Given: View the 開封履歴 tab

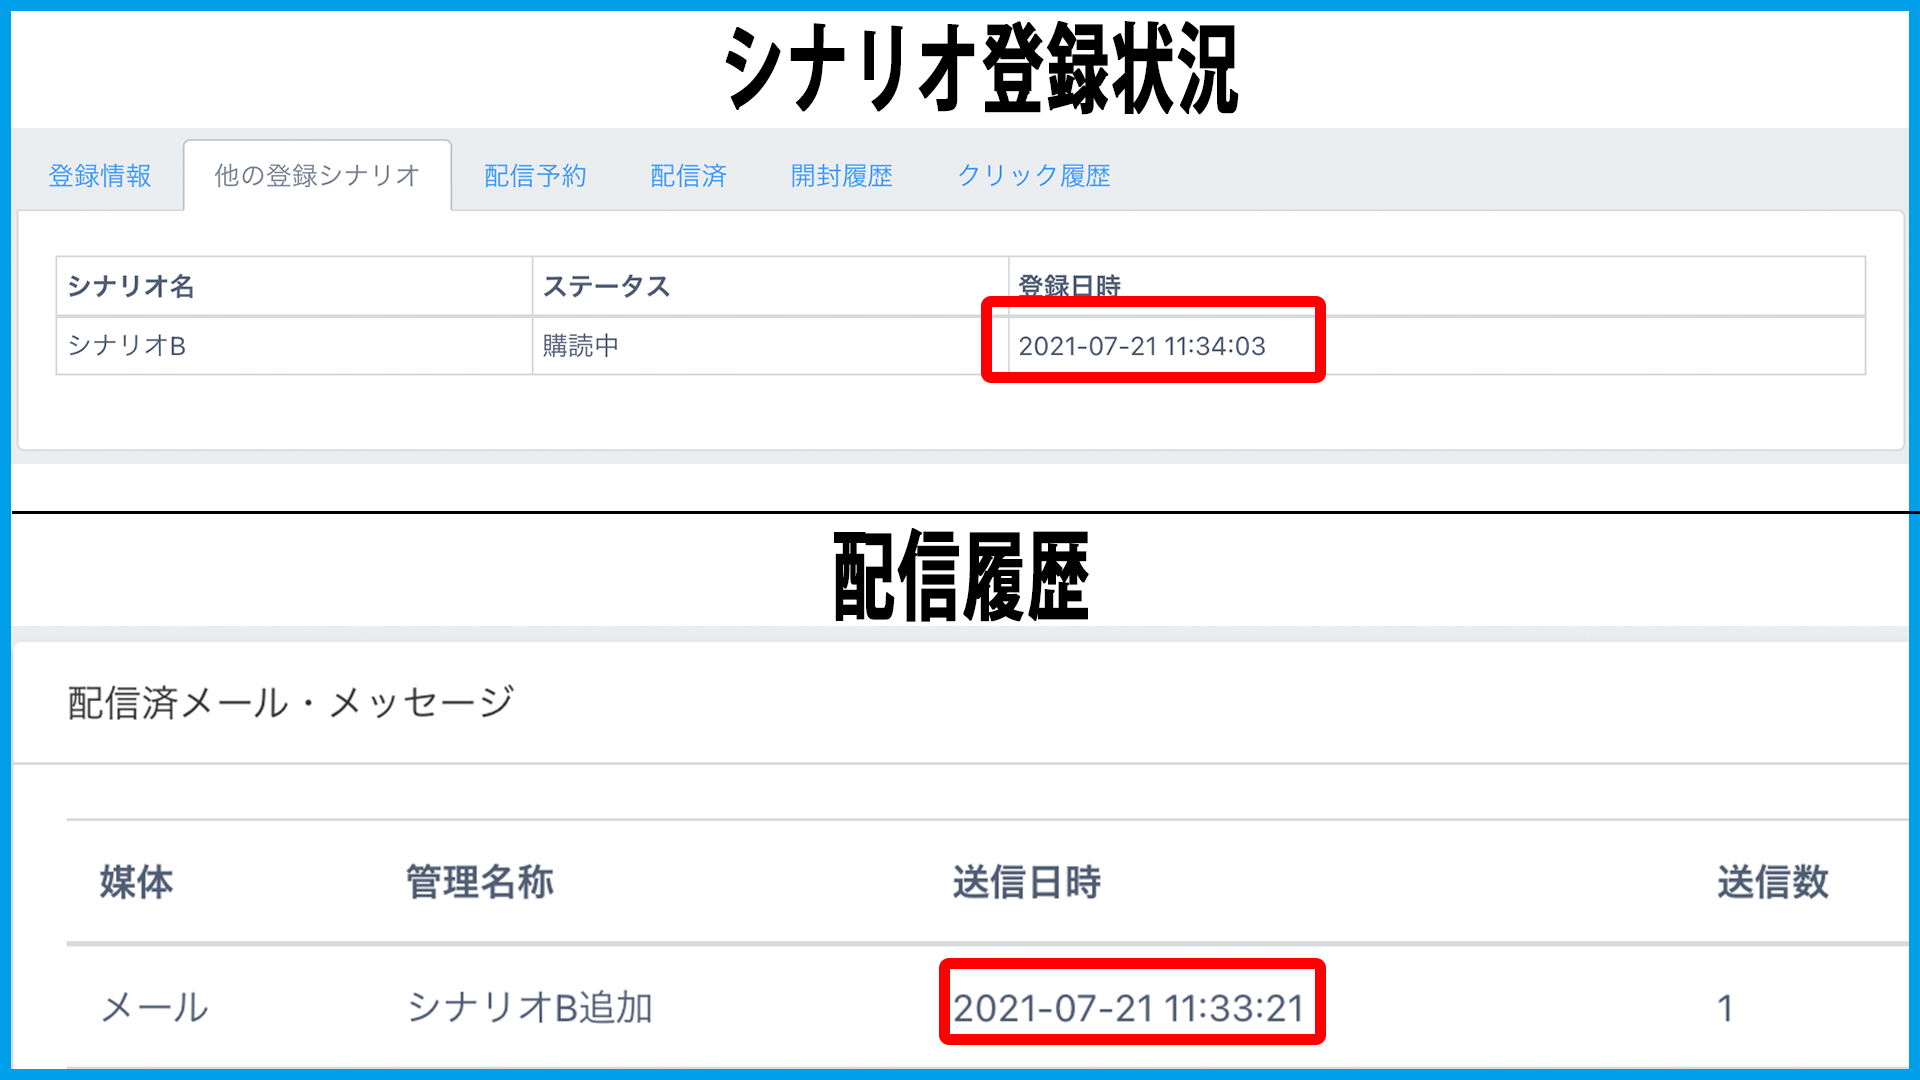Looking at the screenshot, I should (841, 176).
